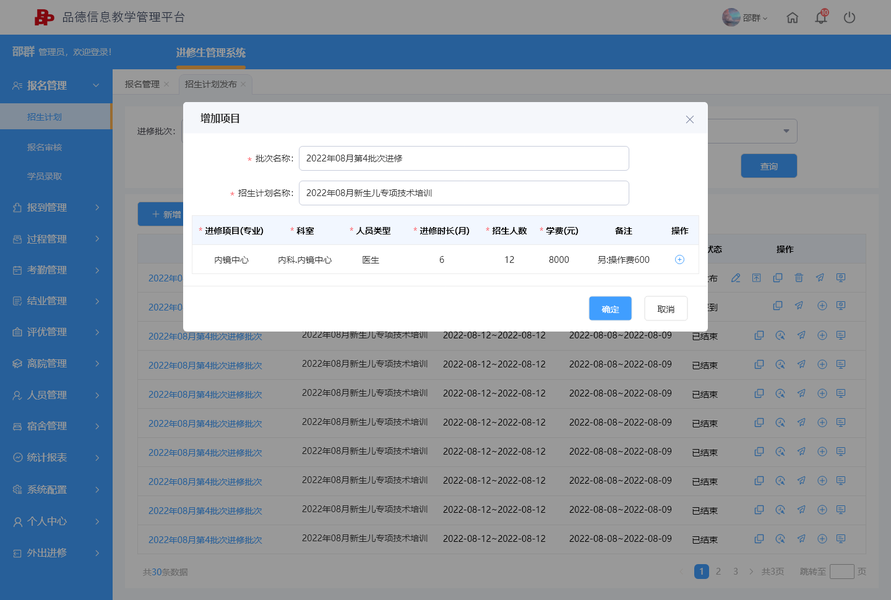Viewport: 891px width, 600px height.
Task: Click the platform logo at top left
Action: click(x=44, y=17)
